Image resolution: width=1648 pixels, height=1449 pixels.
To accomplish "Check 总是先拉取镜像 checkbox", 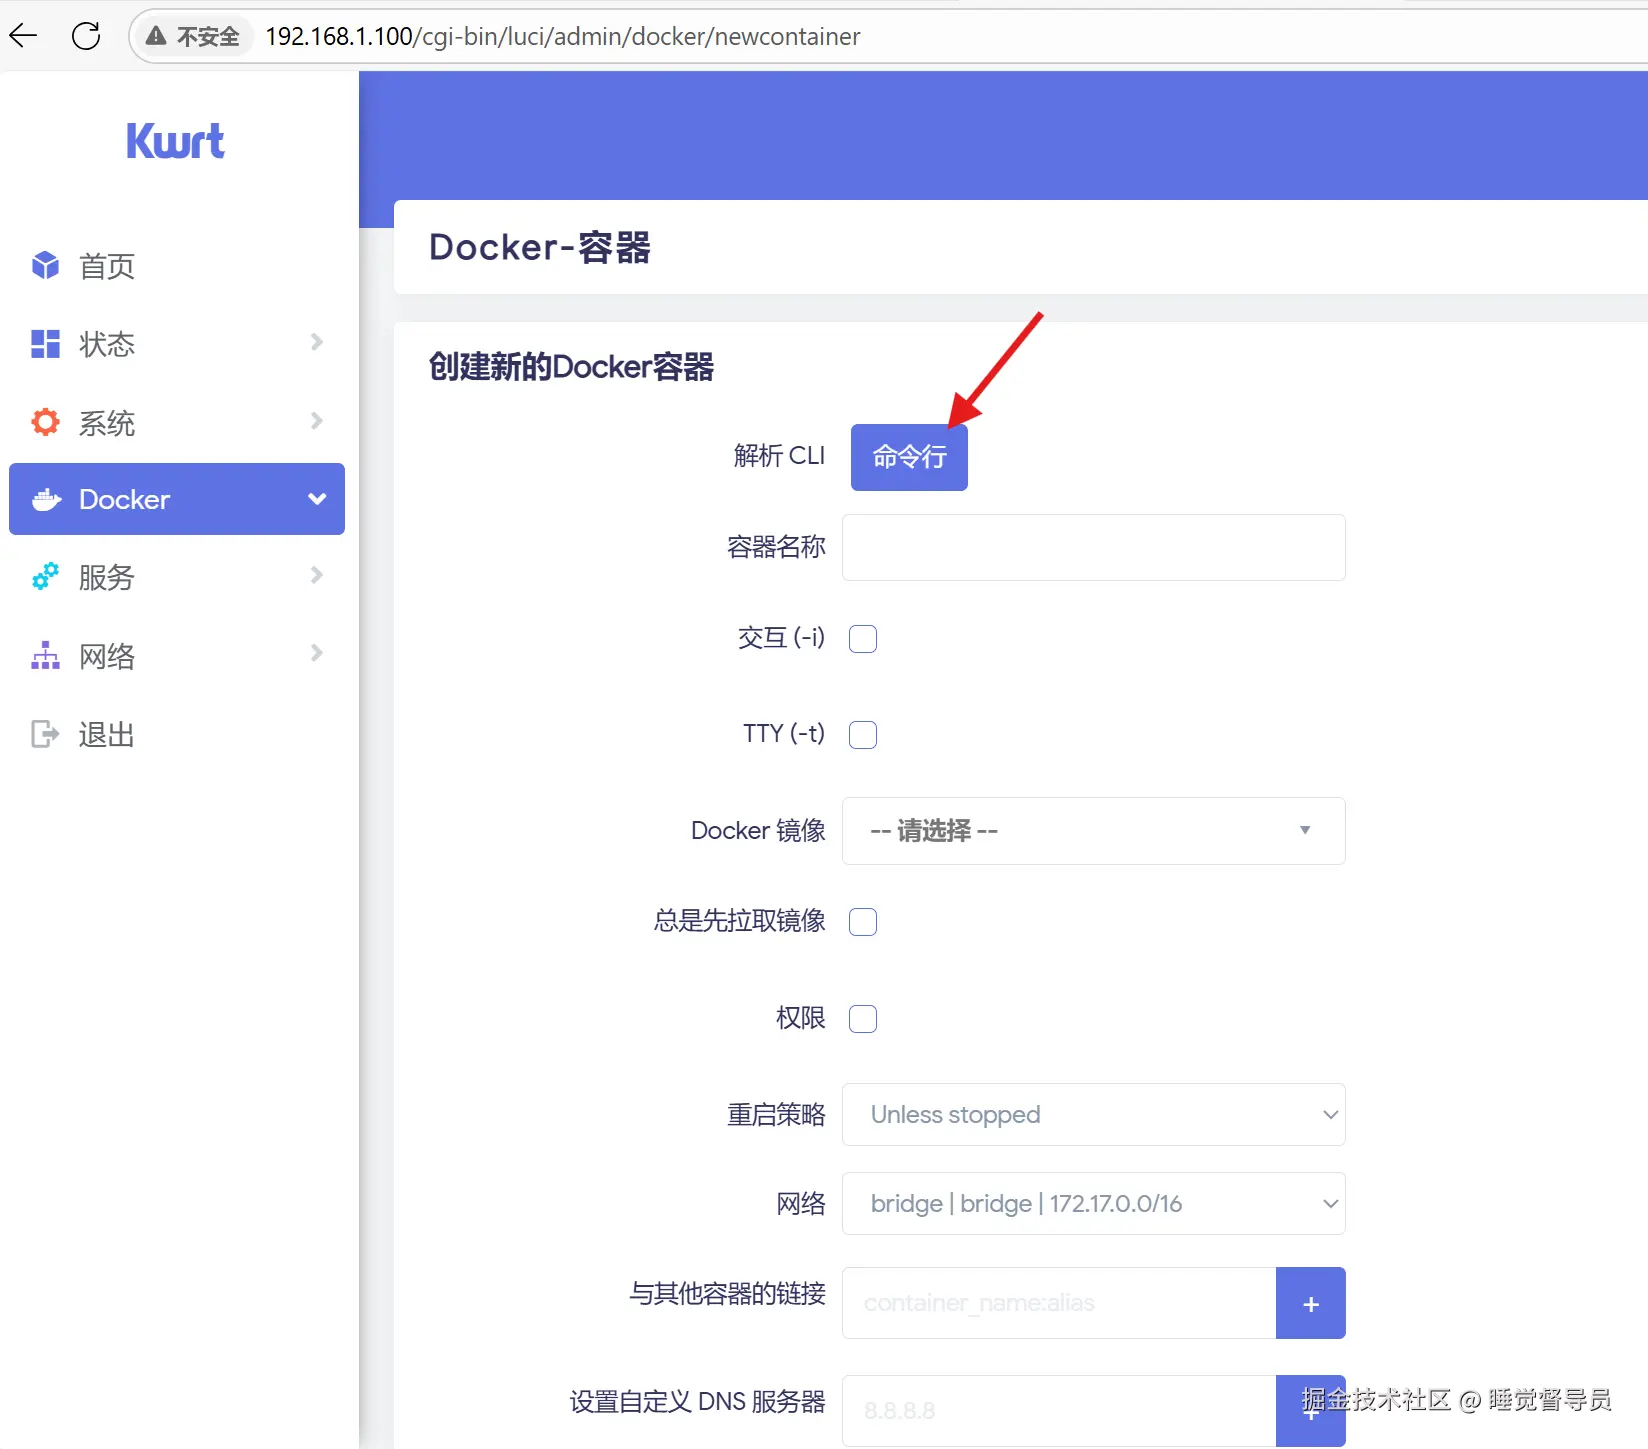I will point(863,921).
